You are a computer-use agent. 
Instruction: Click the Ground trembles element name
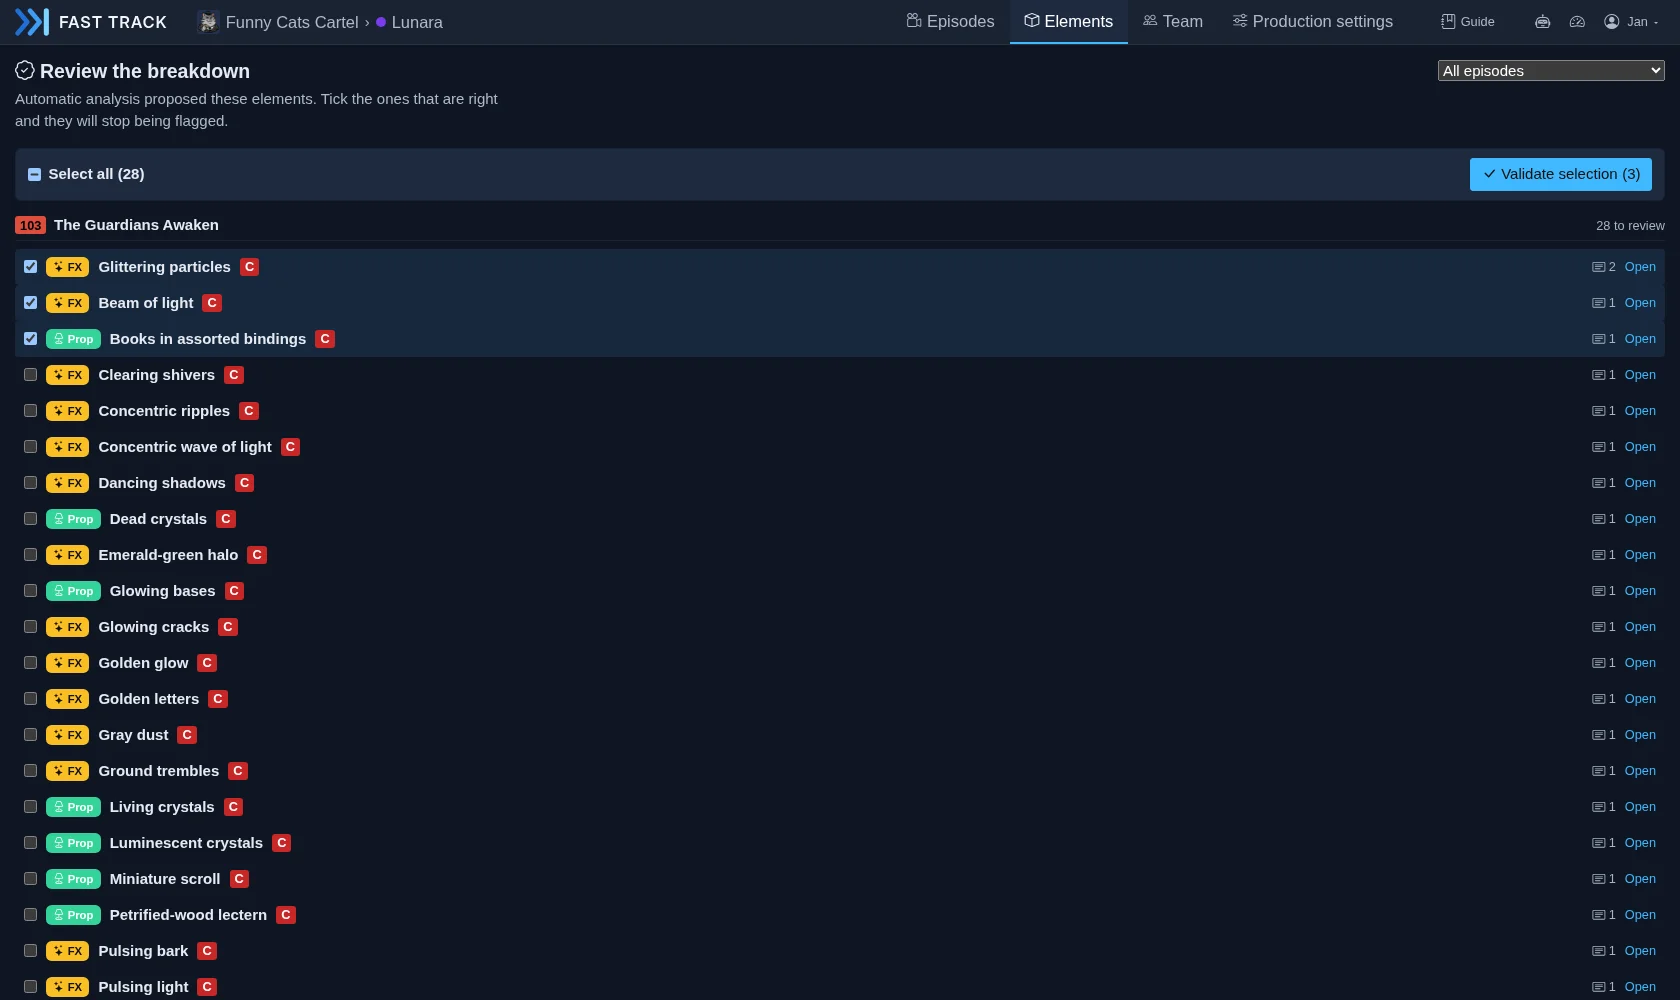(158, 771)
